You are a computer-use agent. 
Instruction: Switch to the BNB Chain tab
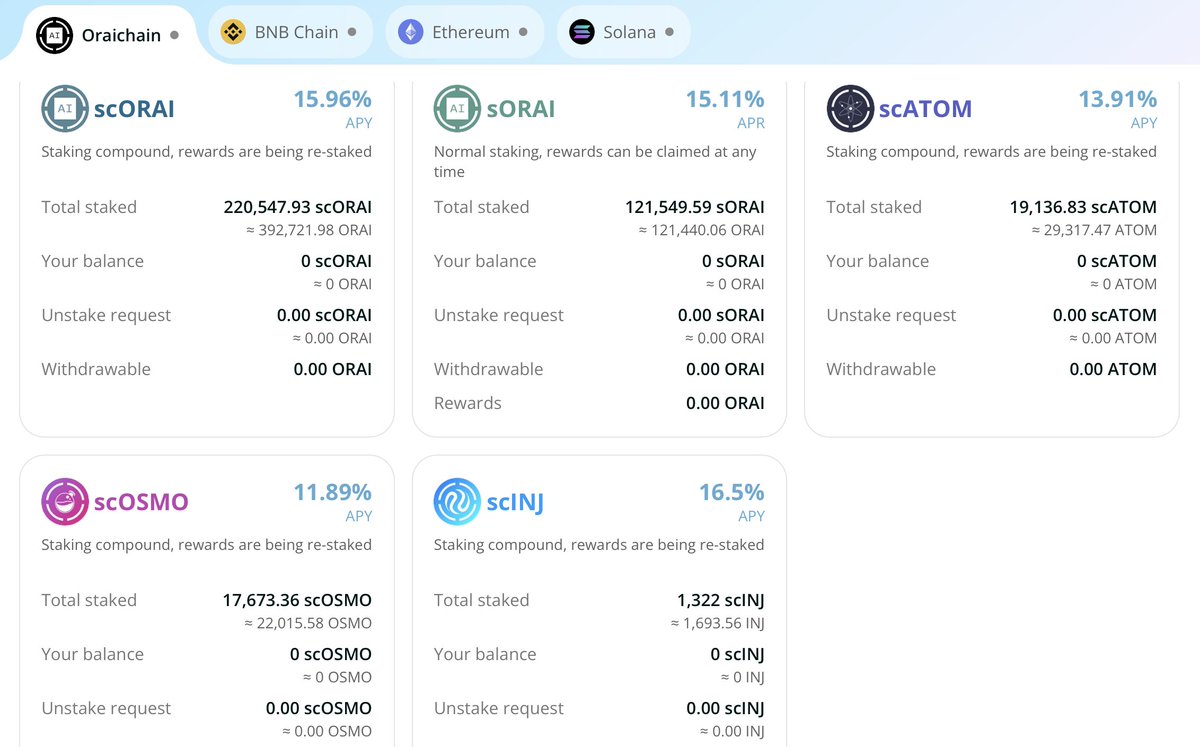point(290,31)
